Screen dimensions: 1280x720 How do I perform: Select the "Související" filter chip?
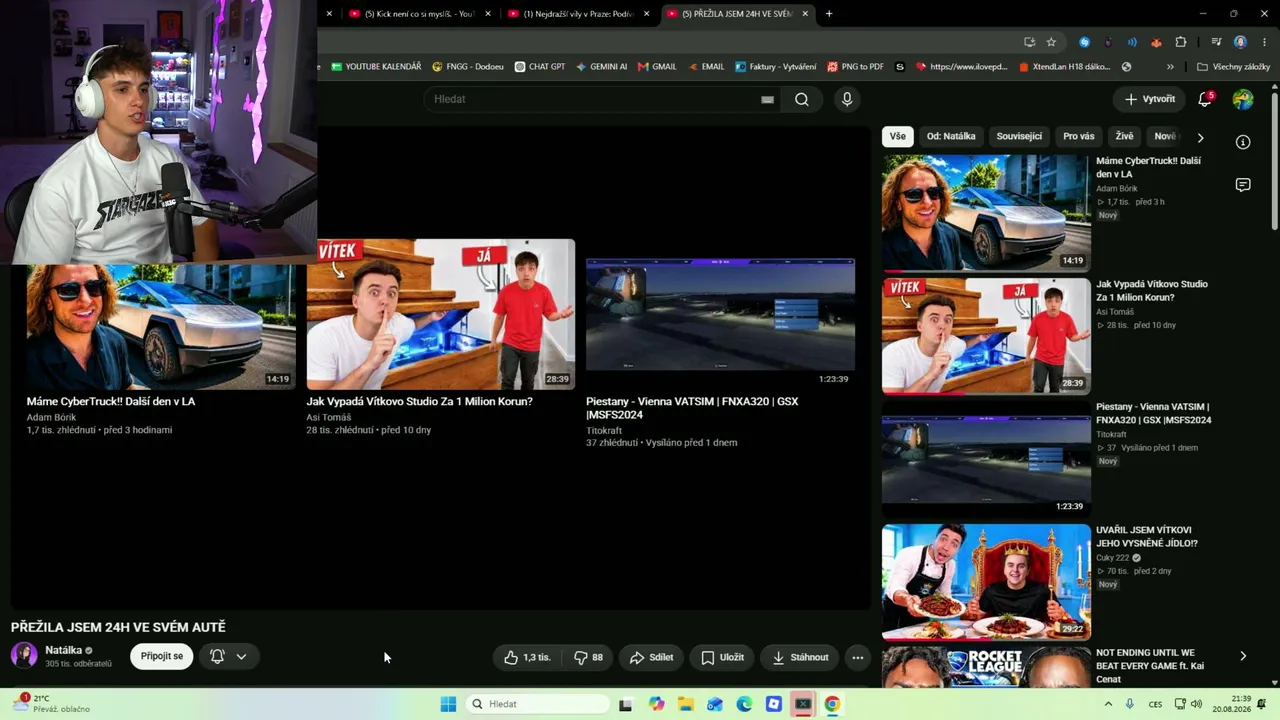tap(1019, 136)
